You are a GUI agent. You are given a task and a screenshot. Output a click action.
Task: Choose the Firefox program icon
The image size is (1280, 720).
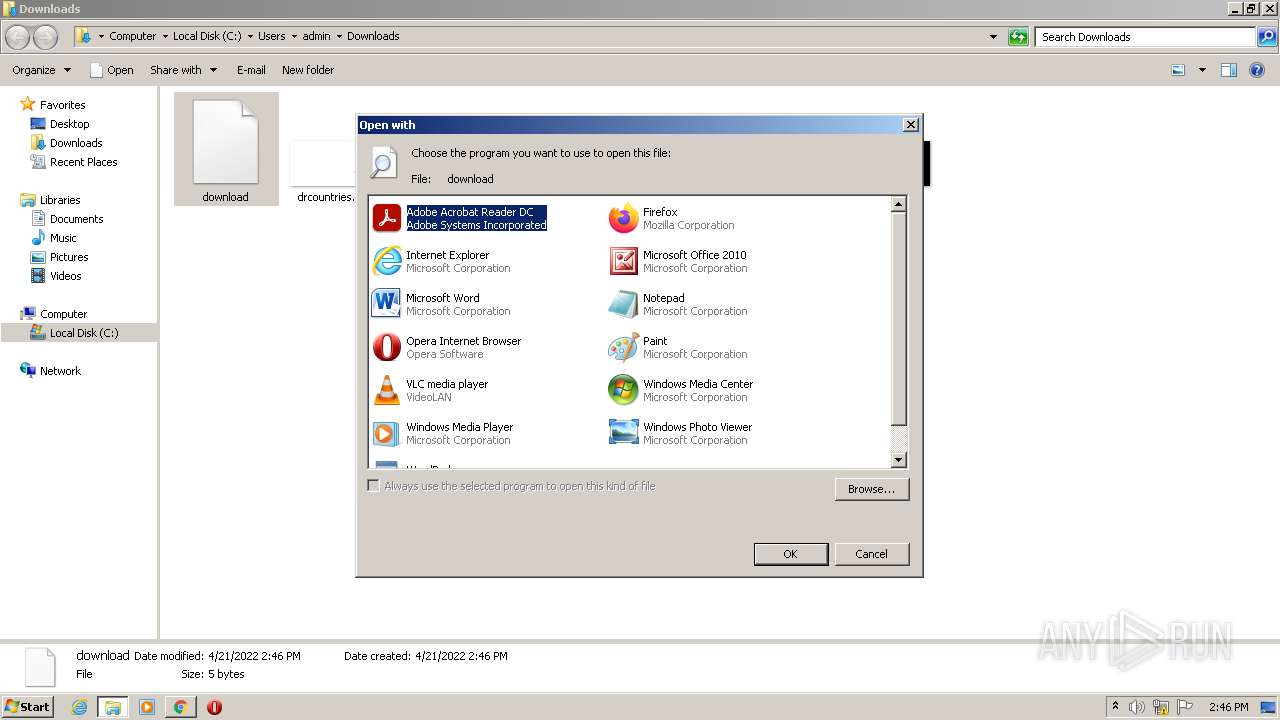623,218
